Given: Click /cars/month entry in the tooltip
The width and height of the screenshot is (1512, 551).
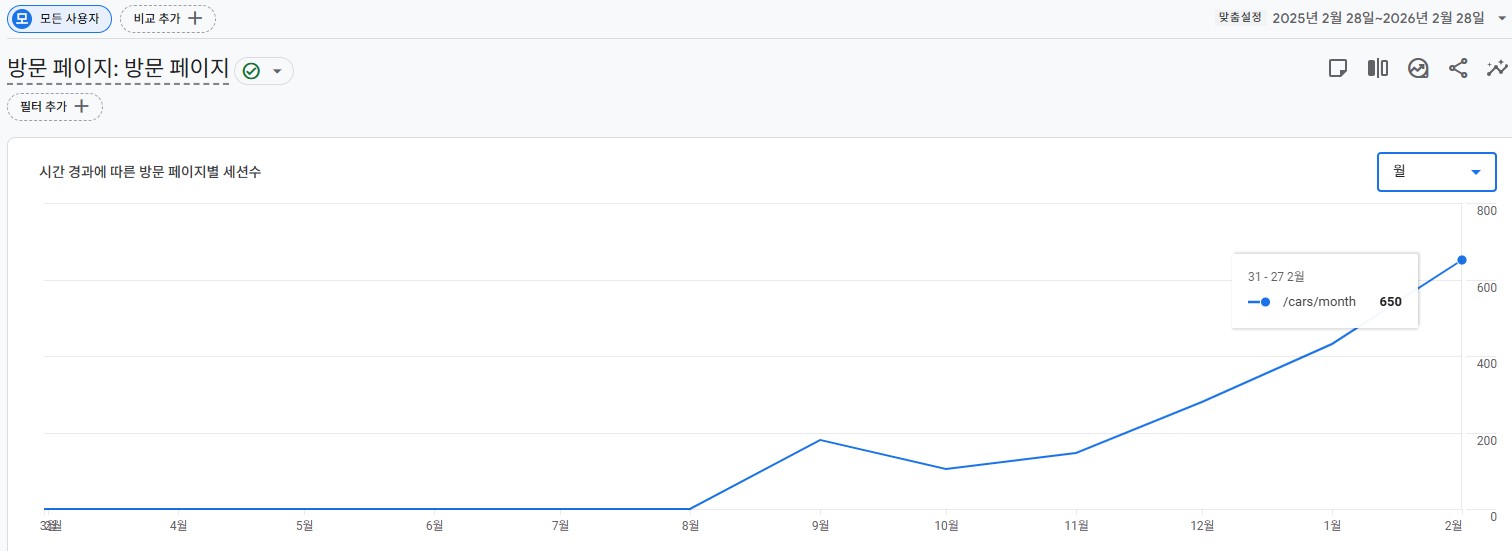Looking at the screenshot, I should coord(1318,302).
